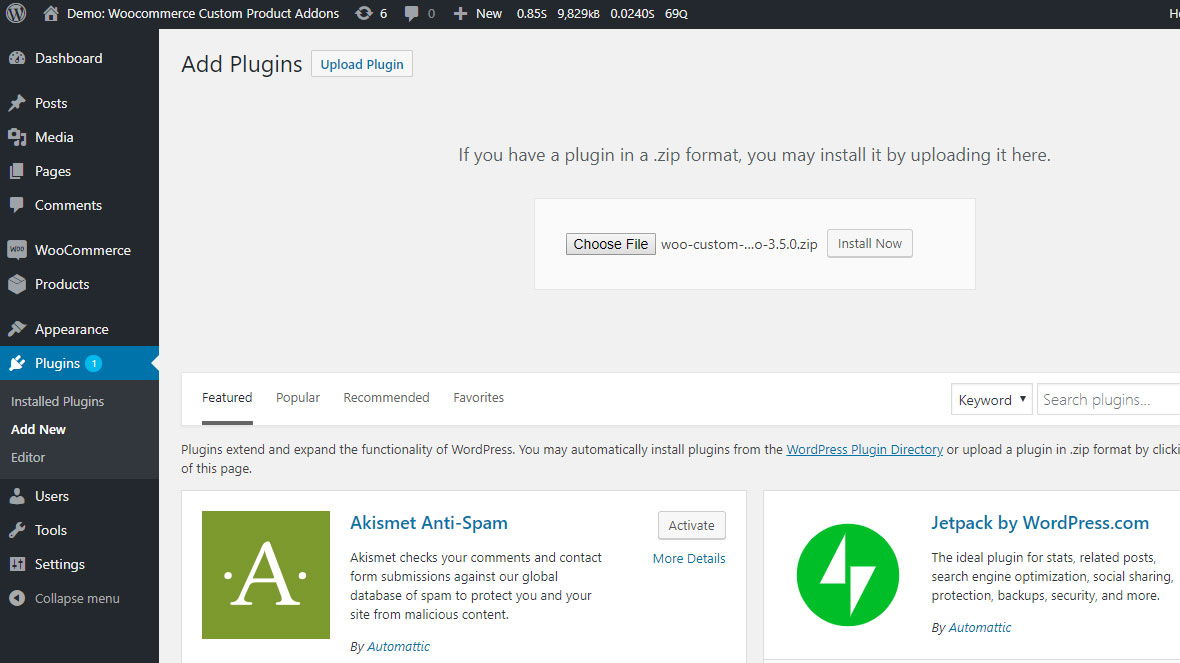The width and height of the screenshot is (1180, 663).
Task: Open the Akismet Anti-Spam title link
Action: pos(429,522)
